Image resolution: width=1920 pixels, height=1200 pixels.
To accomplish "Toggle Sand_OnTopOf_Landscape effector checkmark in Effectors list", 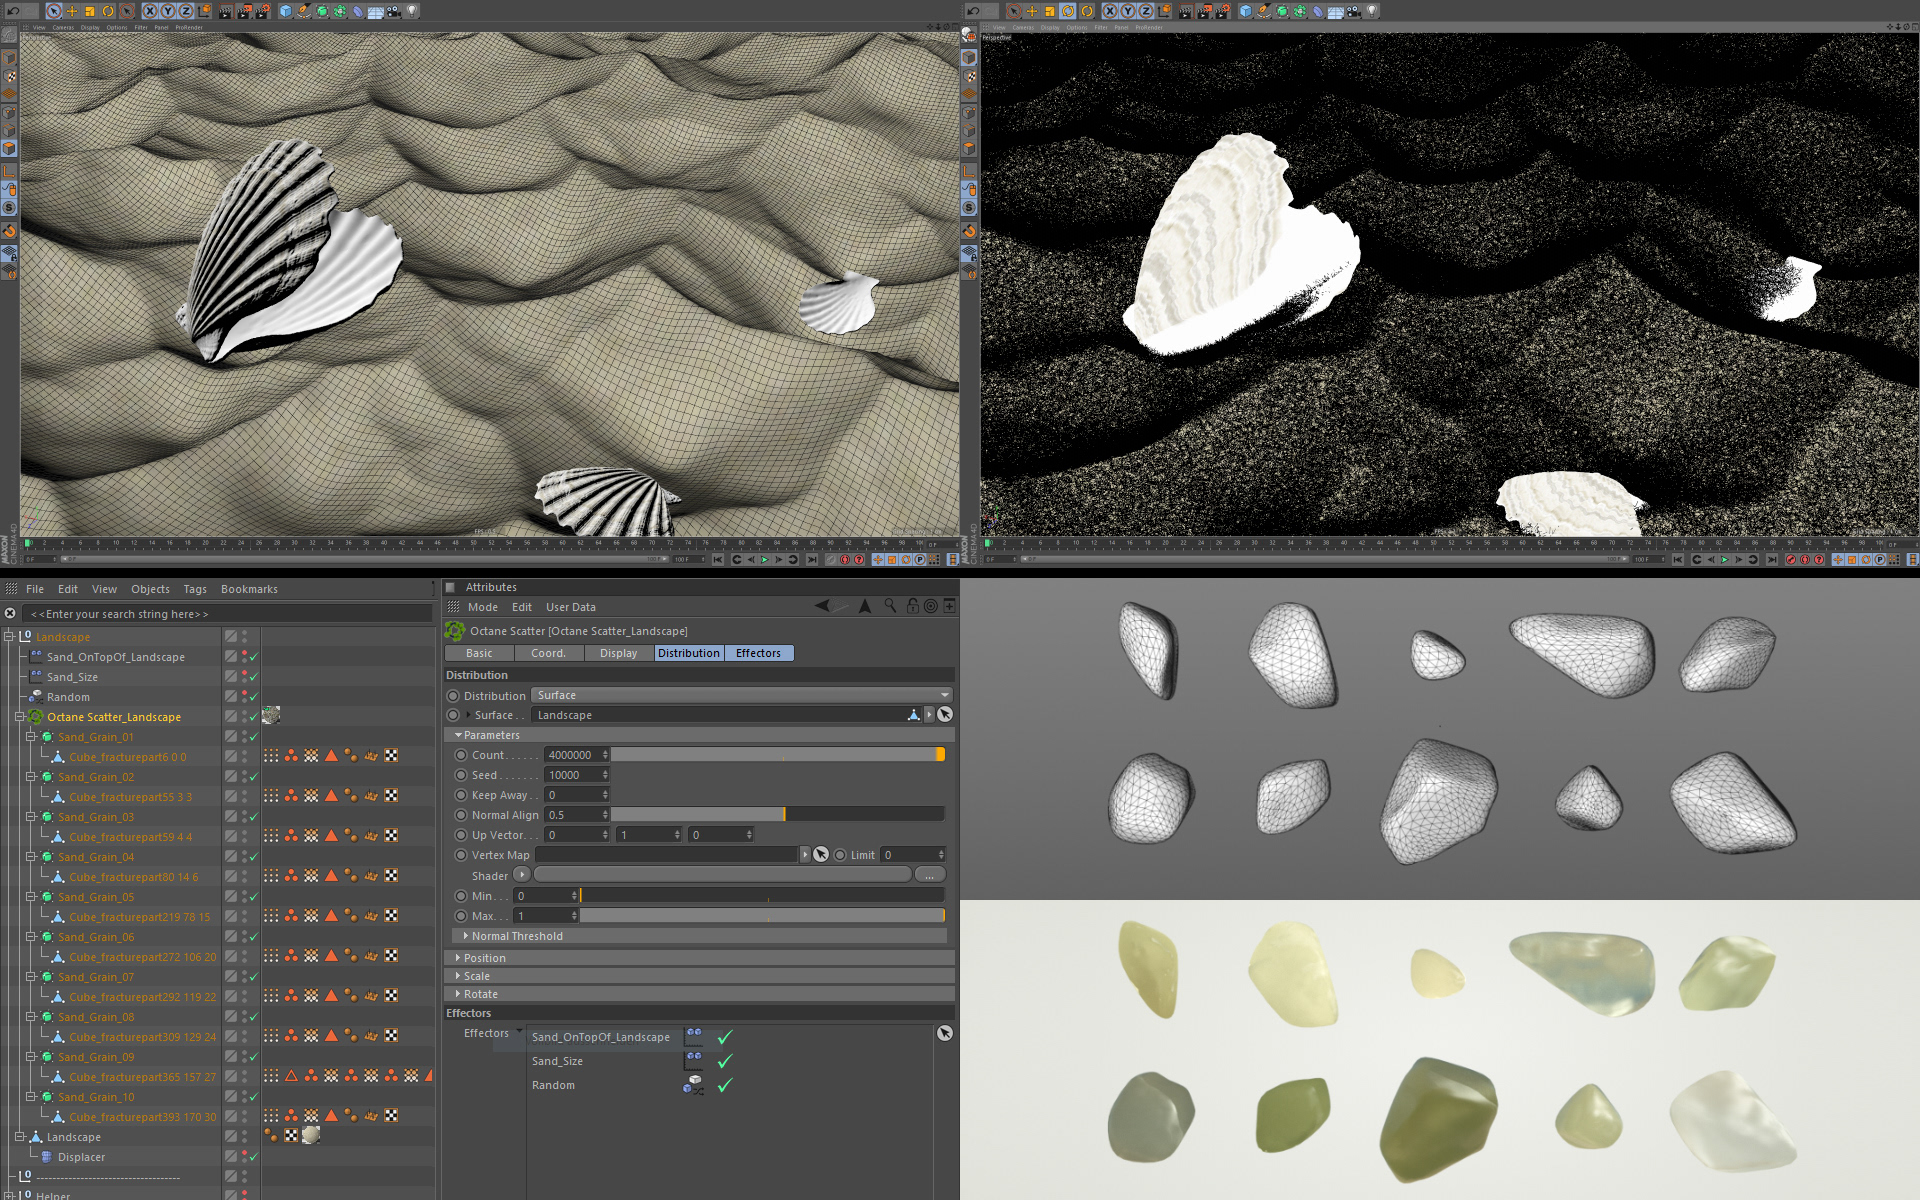I will click(x=725, y=1037).
